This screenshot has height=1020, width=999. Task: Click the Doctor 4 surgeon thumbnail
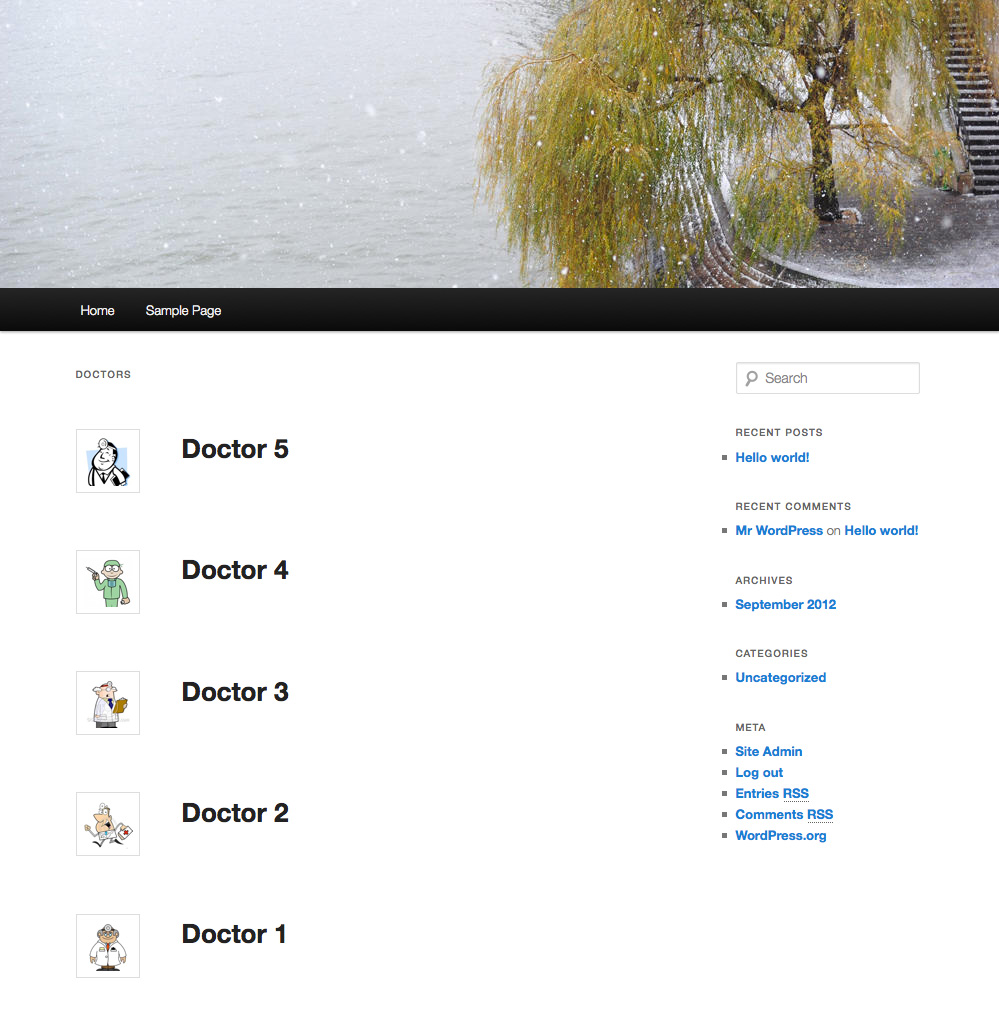[x=108, y=582]
